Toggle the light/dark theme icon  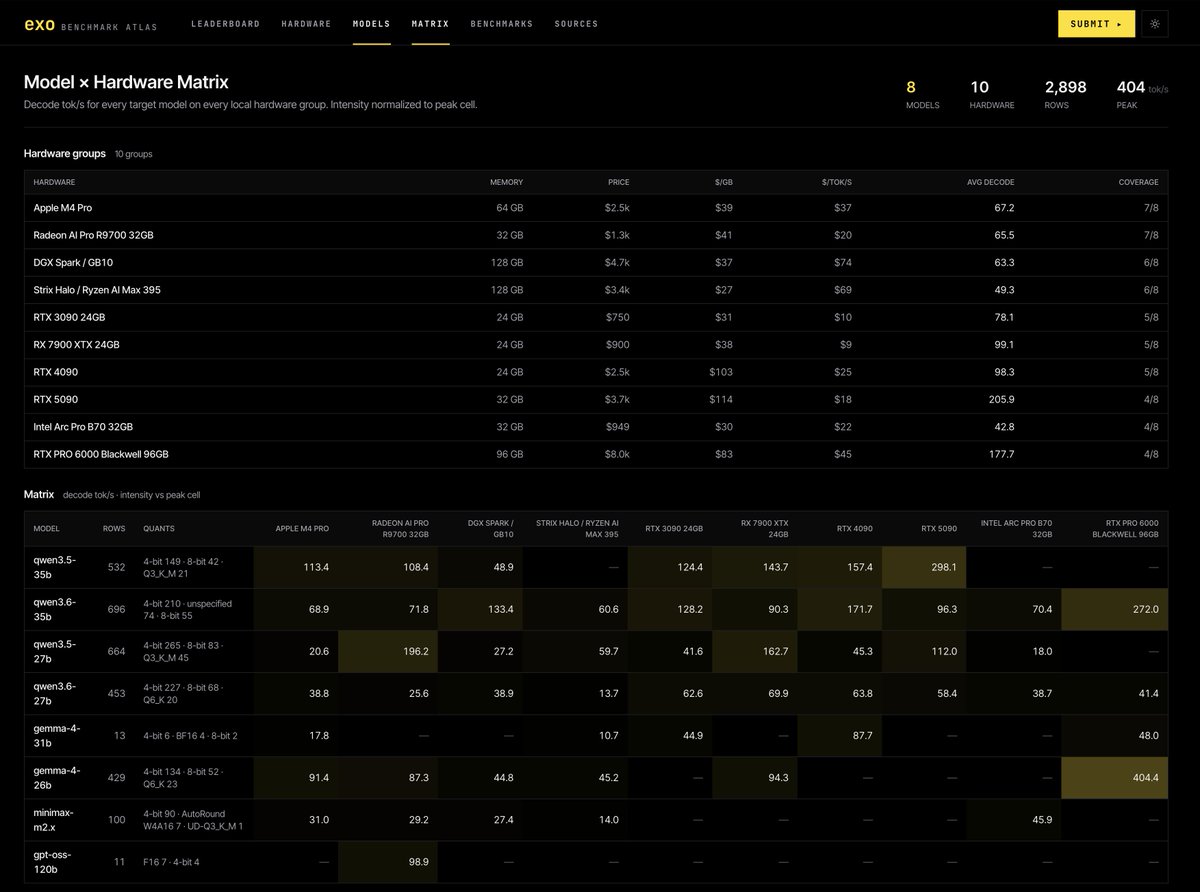(x=1154, y=24)
